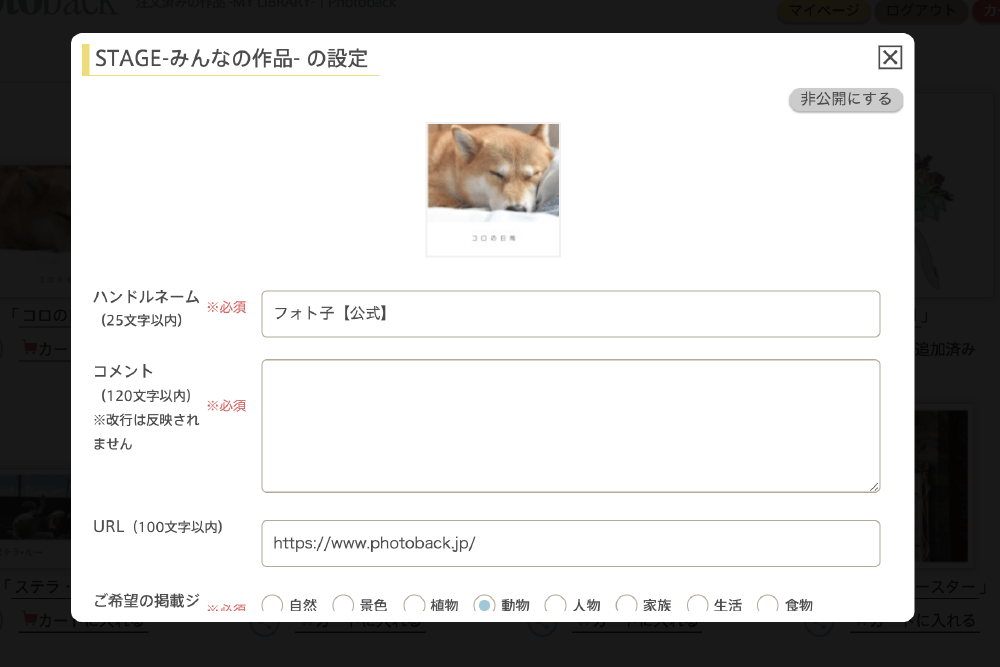Focus the ハンドルネーム input field
The height and width of the screenshot is (667, 1000).
(x=570, y=314)
